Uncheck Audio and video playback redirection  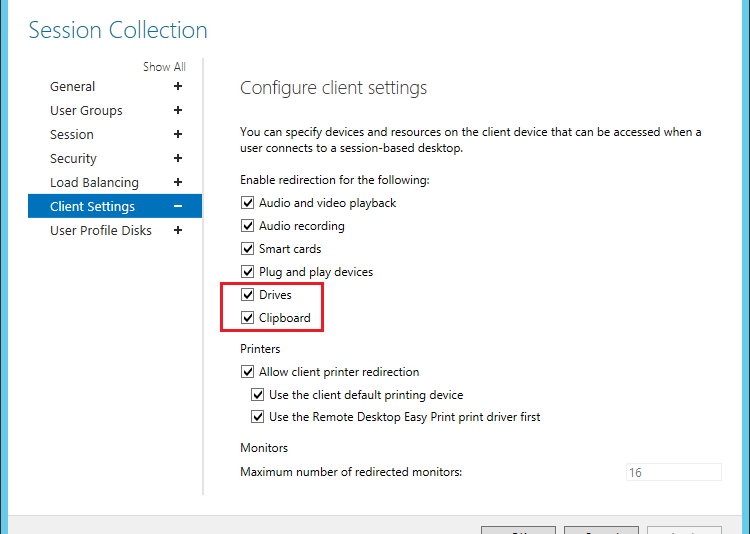tap(248, 203)
